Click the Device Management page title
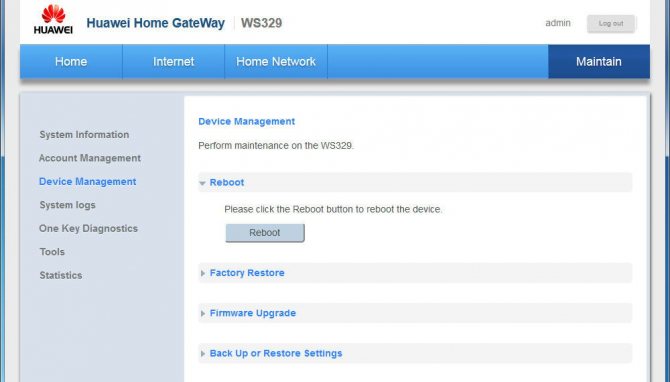This screenshot has height=382, width=670. (x=247, y=121)
